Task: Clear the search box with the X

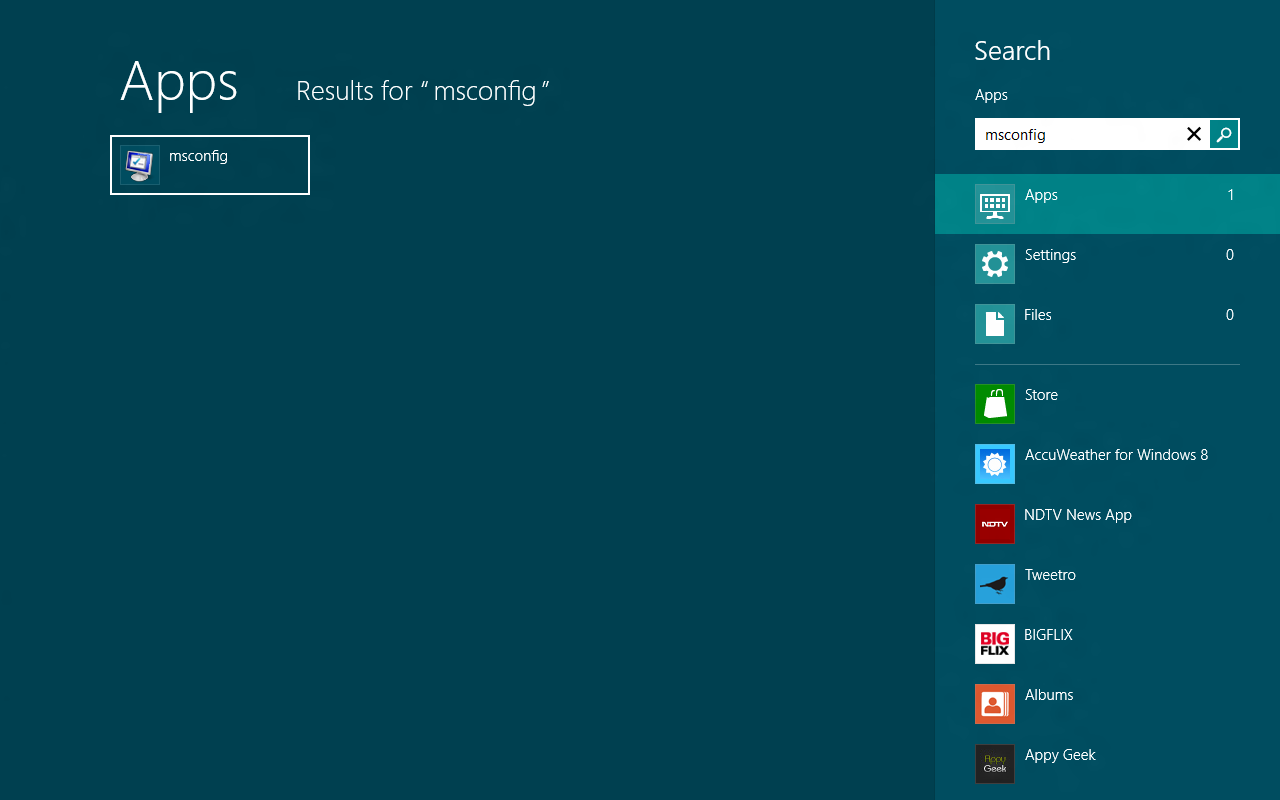Action: (x=1194, y=134)
